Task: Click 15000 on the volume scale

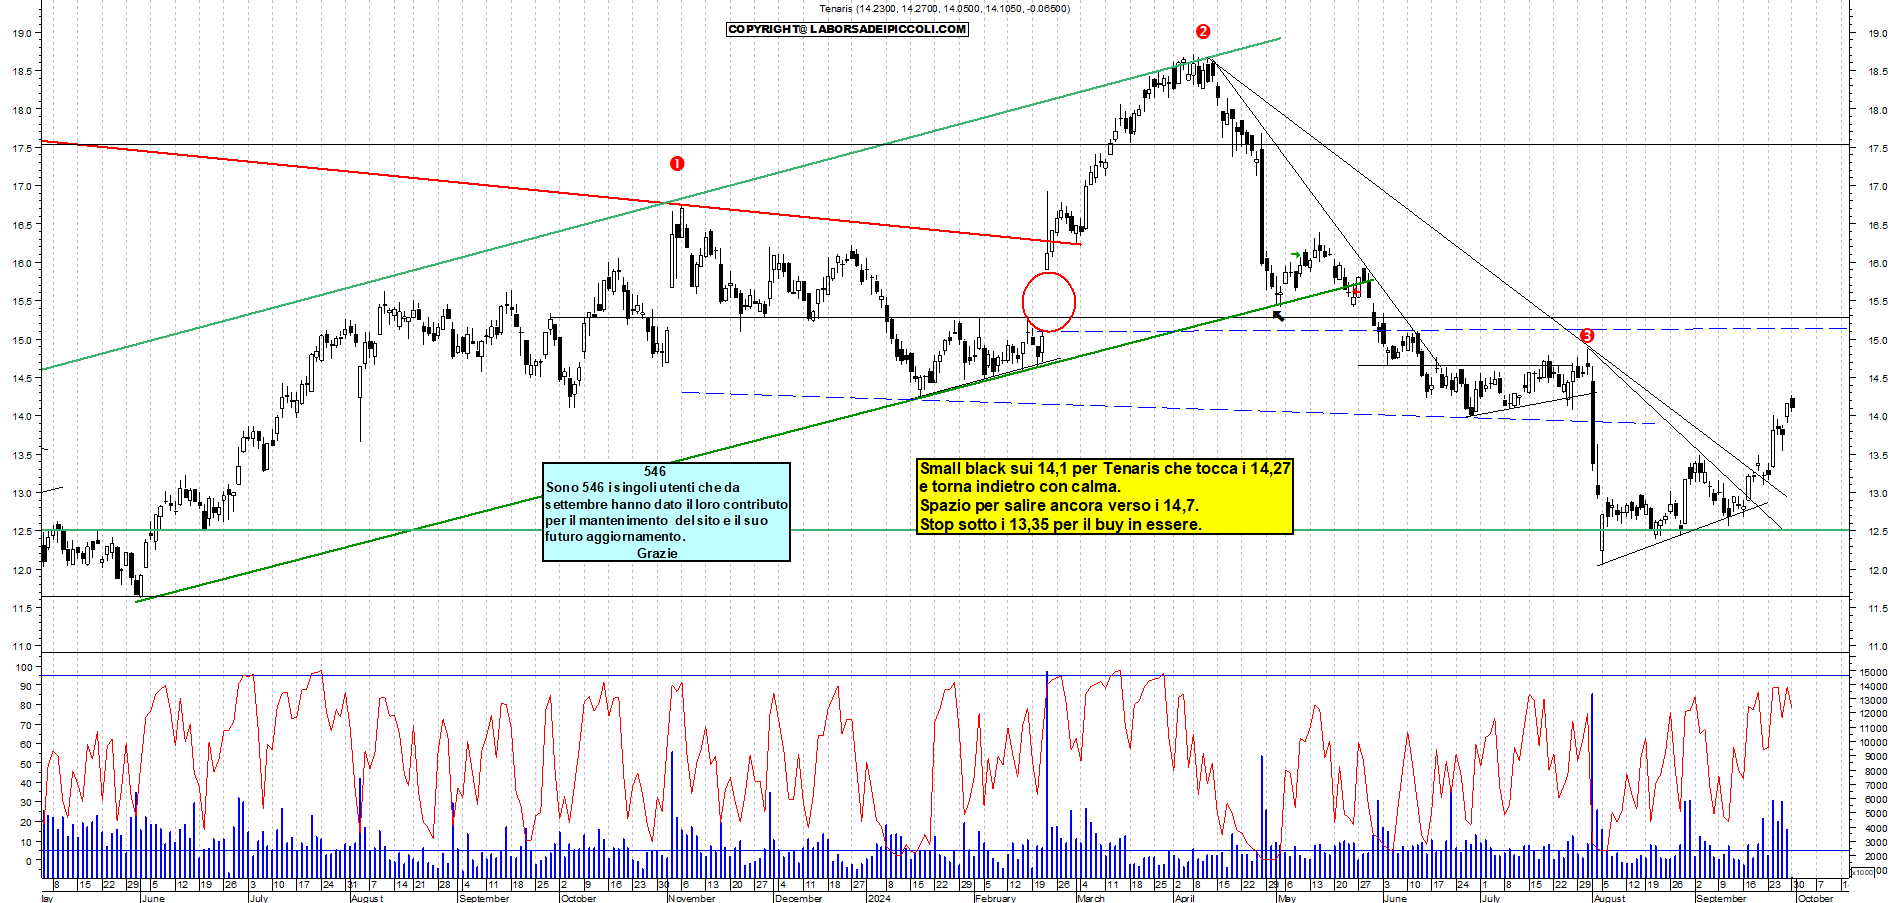Action: pos(1872,672)
